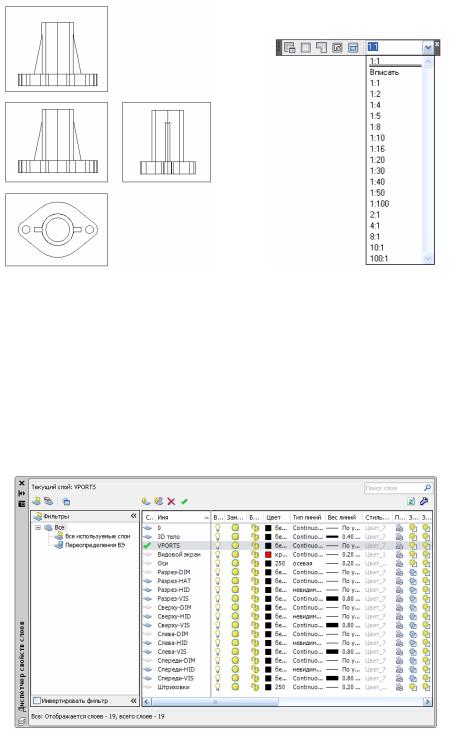Toggle the light bulb for layer Разрез-HAT
The height and width of the screenshot is (735, 451).
point(218,581)
